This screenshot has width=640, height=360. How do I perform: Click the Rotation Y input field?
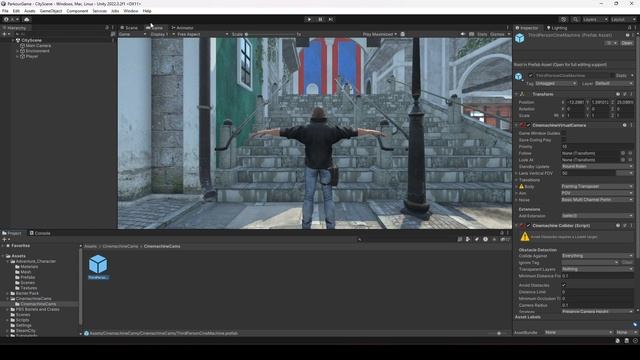point(601,109)
